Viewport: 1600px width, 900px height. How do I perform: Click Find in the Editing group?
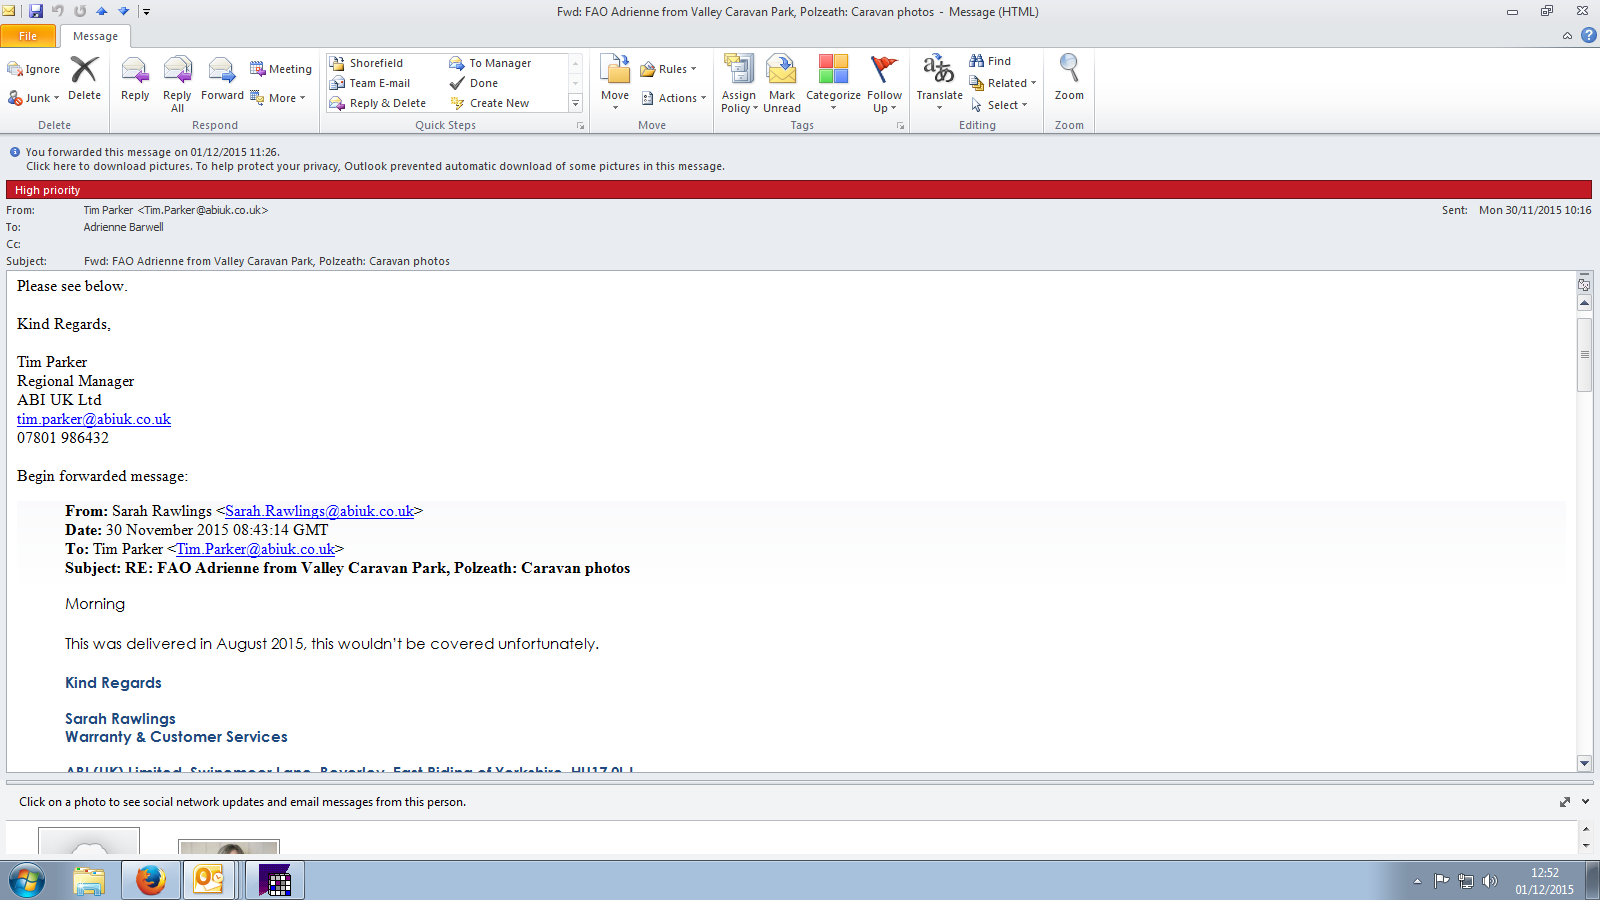click(x=990, y=61)
